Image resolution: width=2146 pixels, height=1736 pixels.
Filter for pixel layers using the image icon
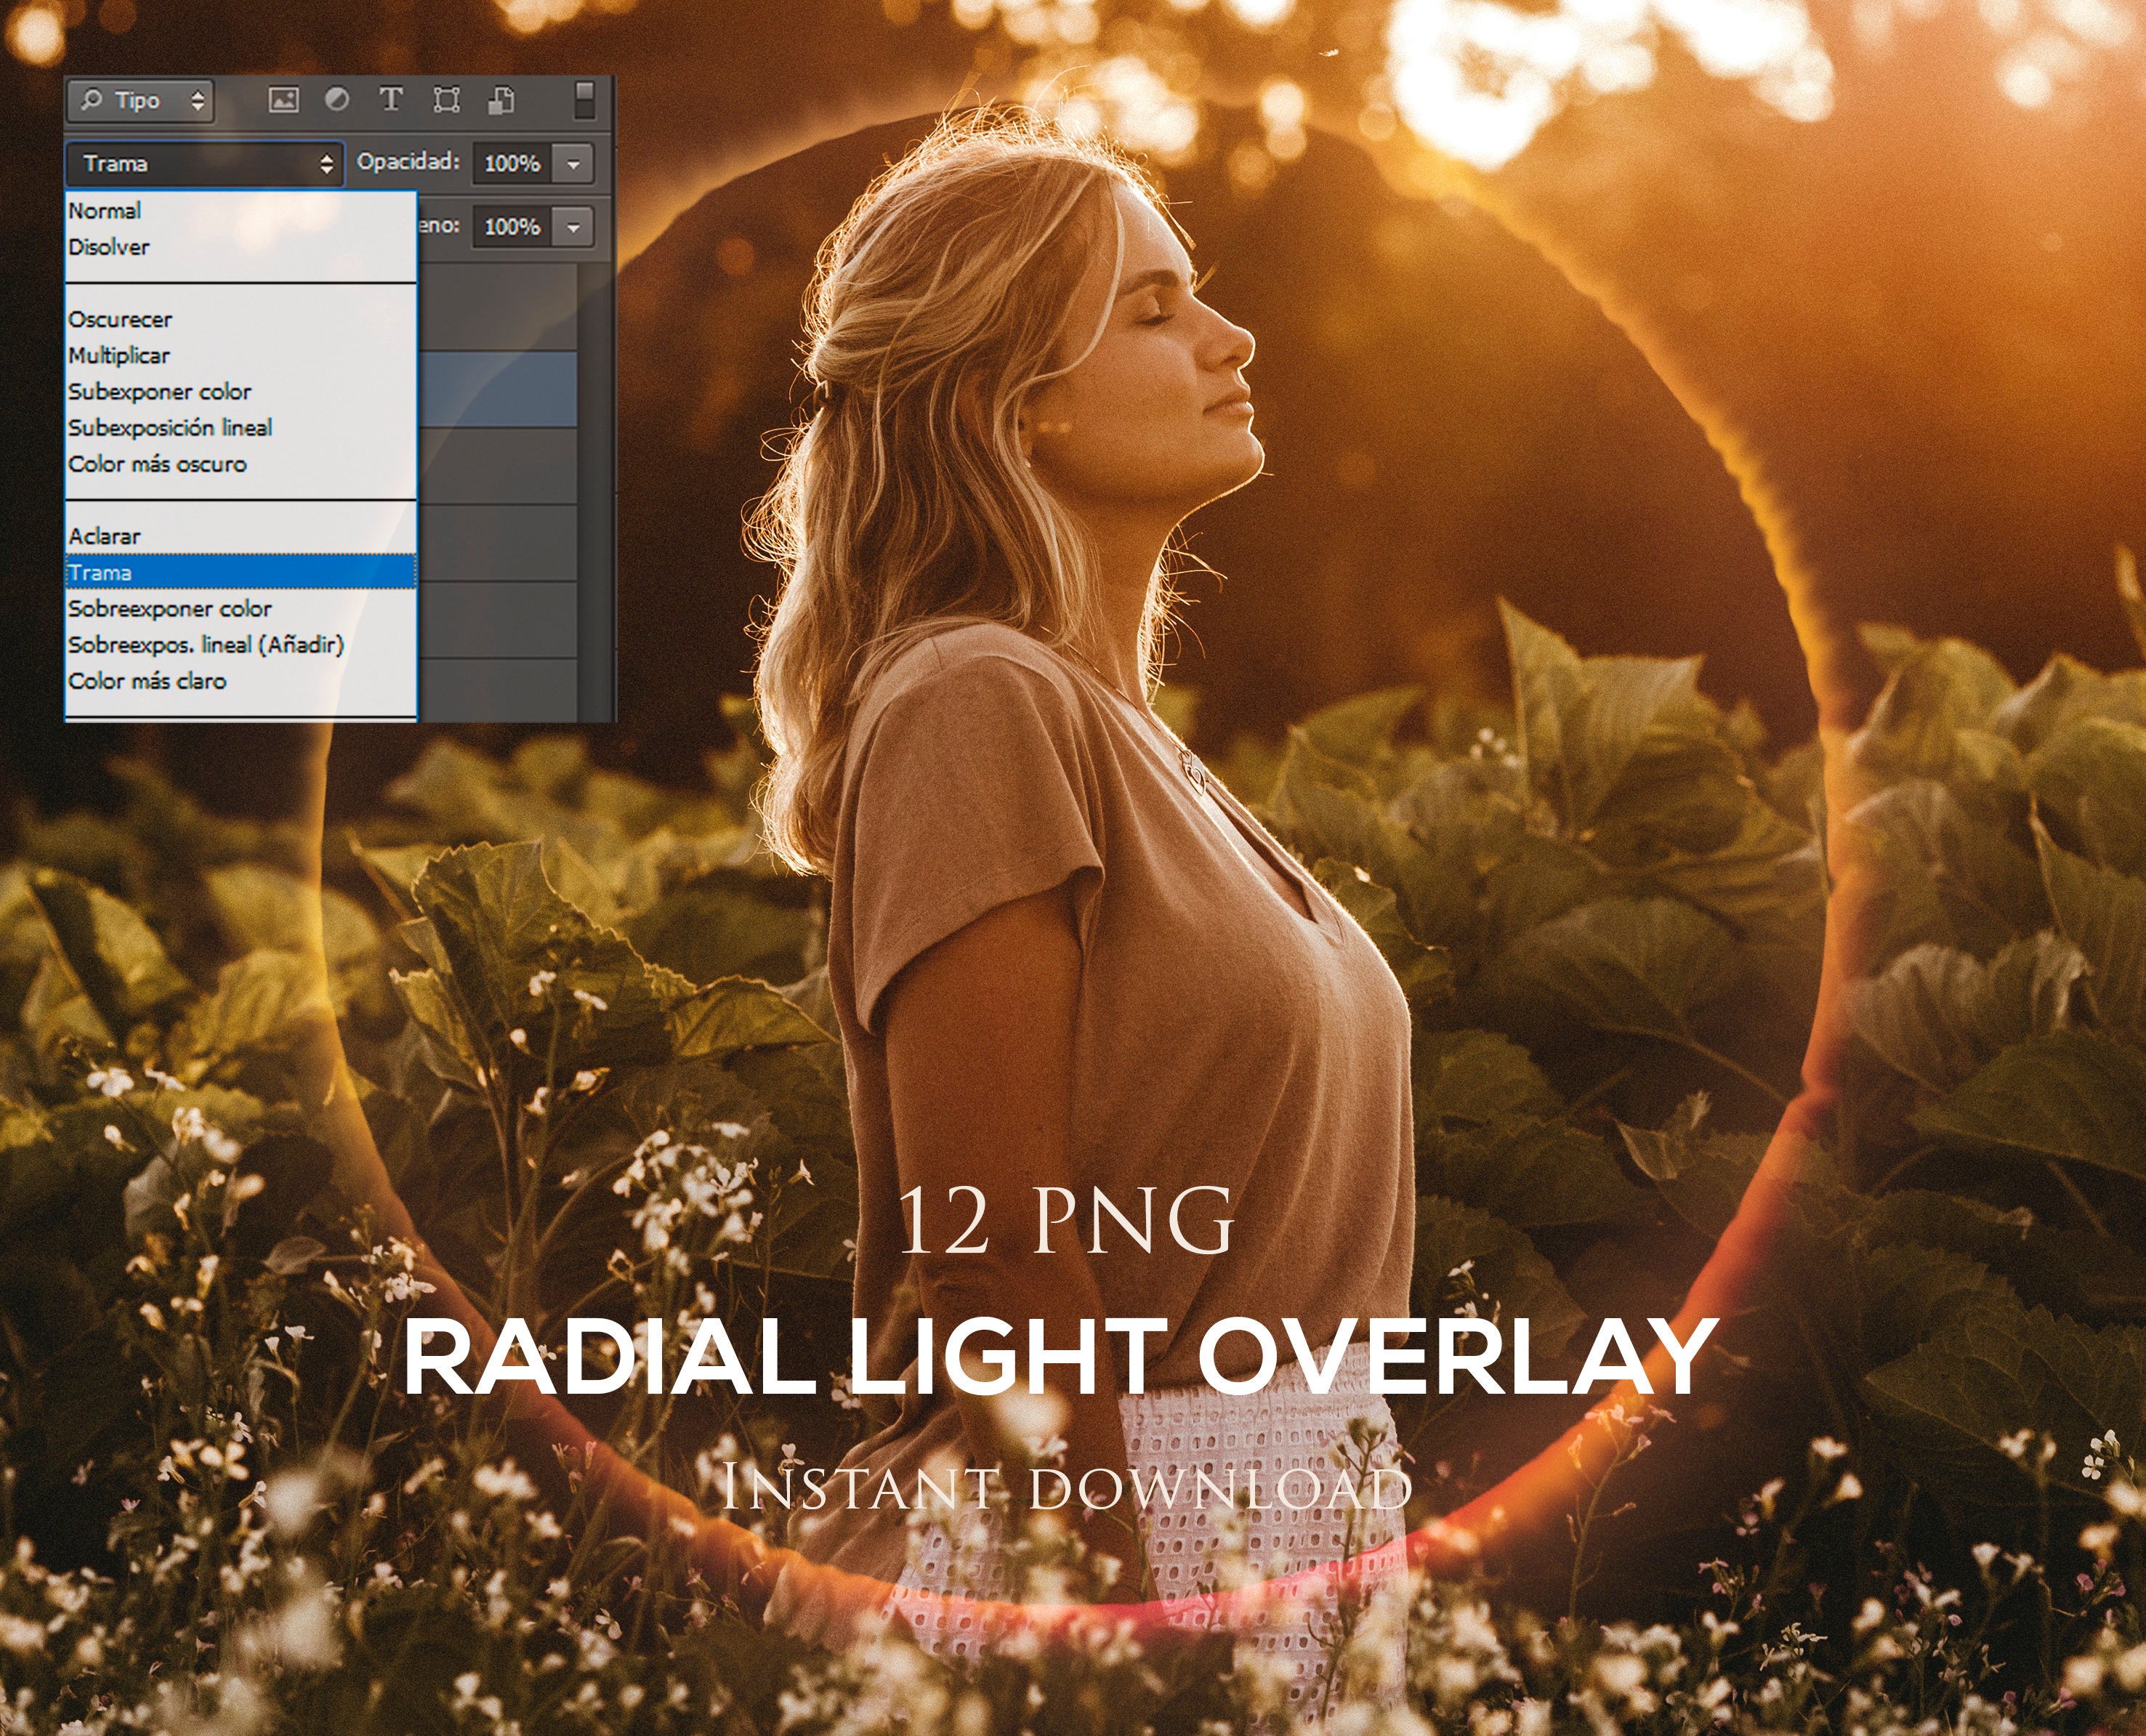coord(285,98)
